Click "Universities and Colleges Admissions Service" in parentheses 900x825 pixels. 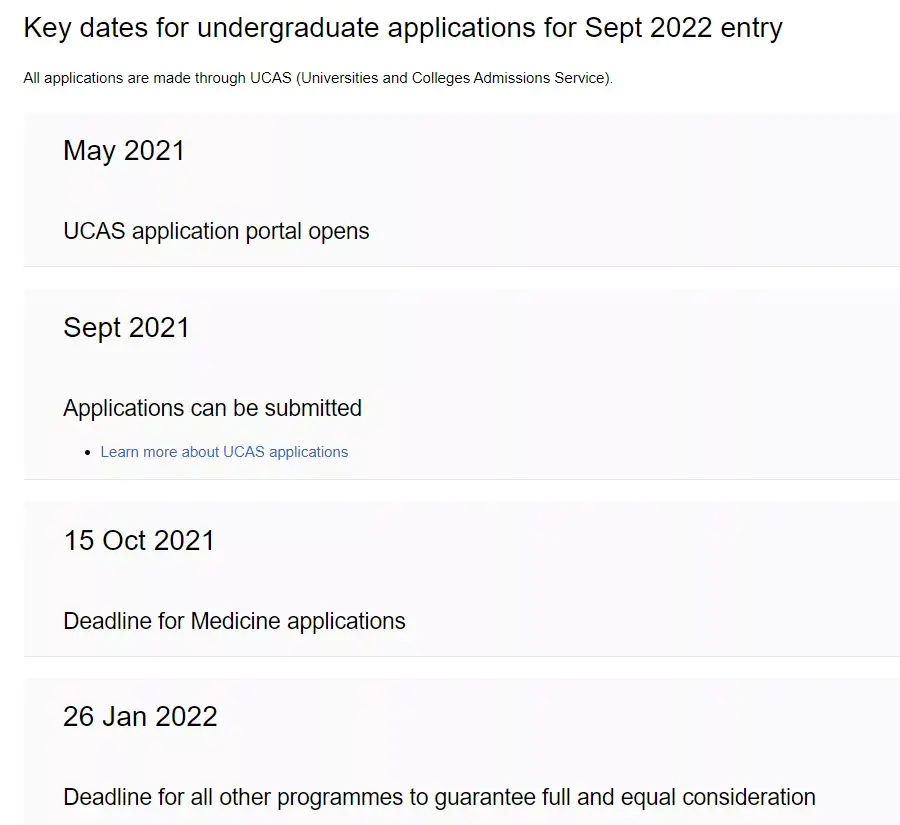click(x=455, y=78)
